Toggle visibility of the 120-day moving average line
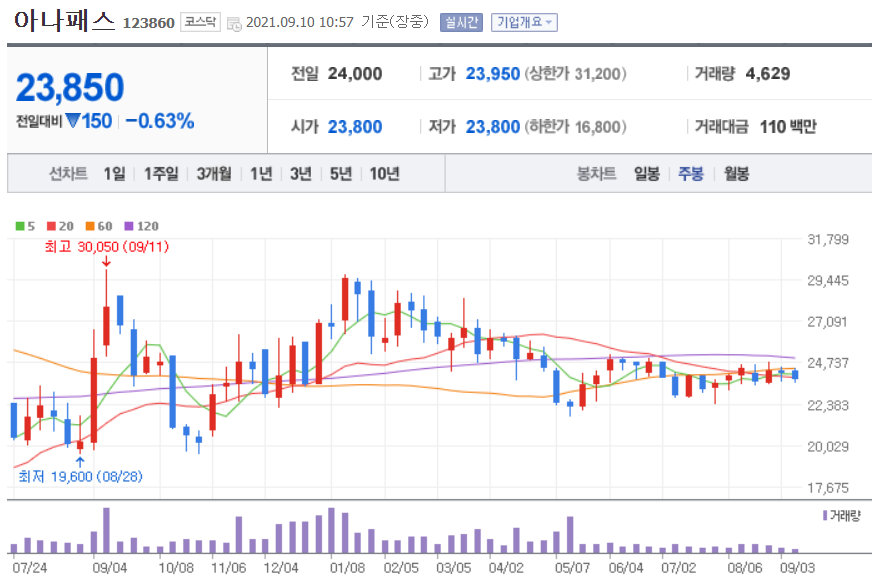 pos(129,226)
